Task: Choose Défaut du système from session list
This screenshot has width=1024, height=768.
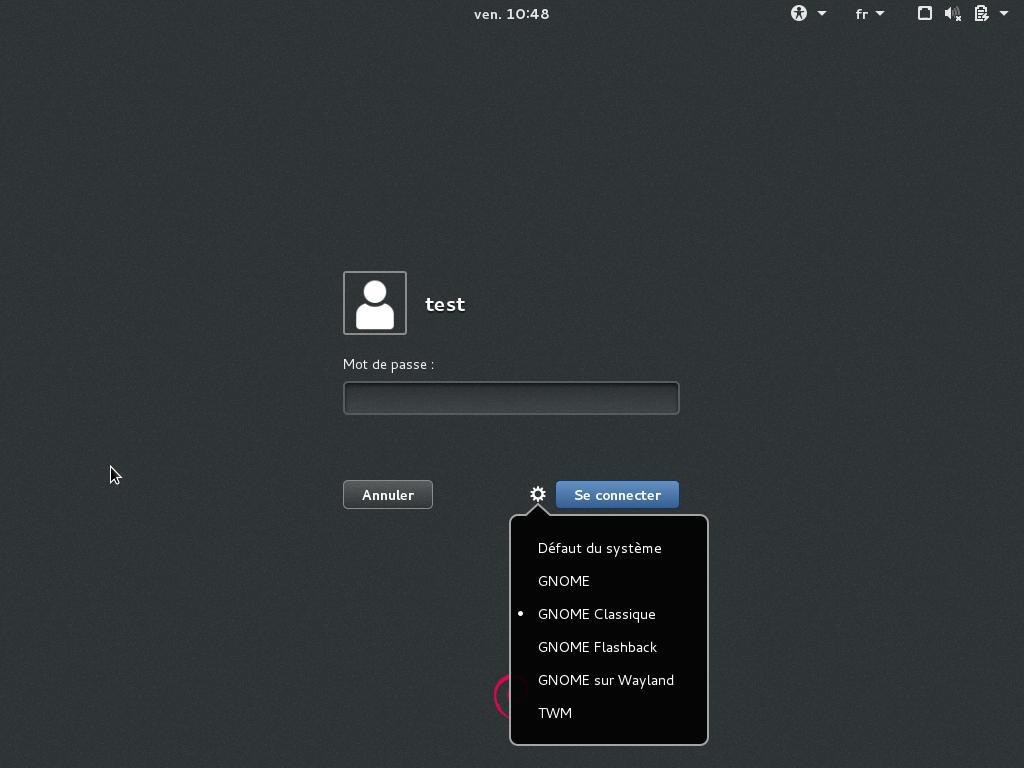Action: click(600, 548)
